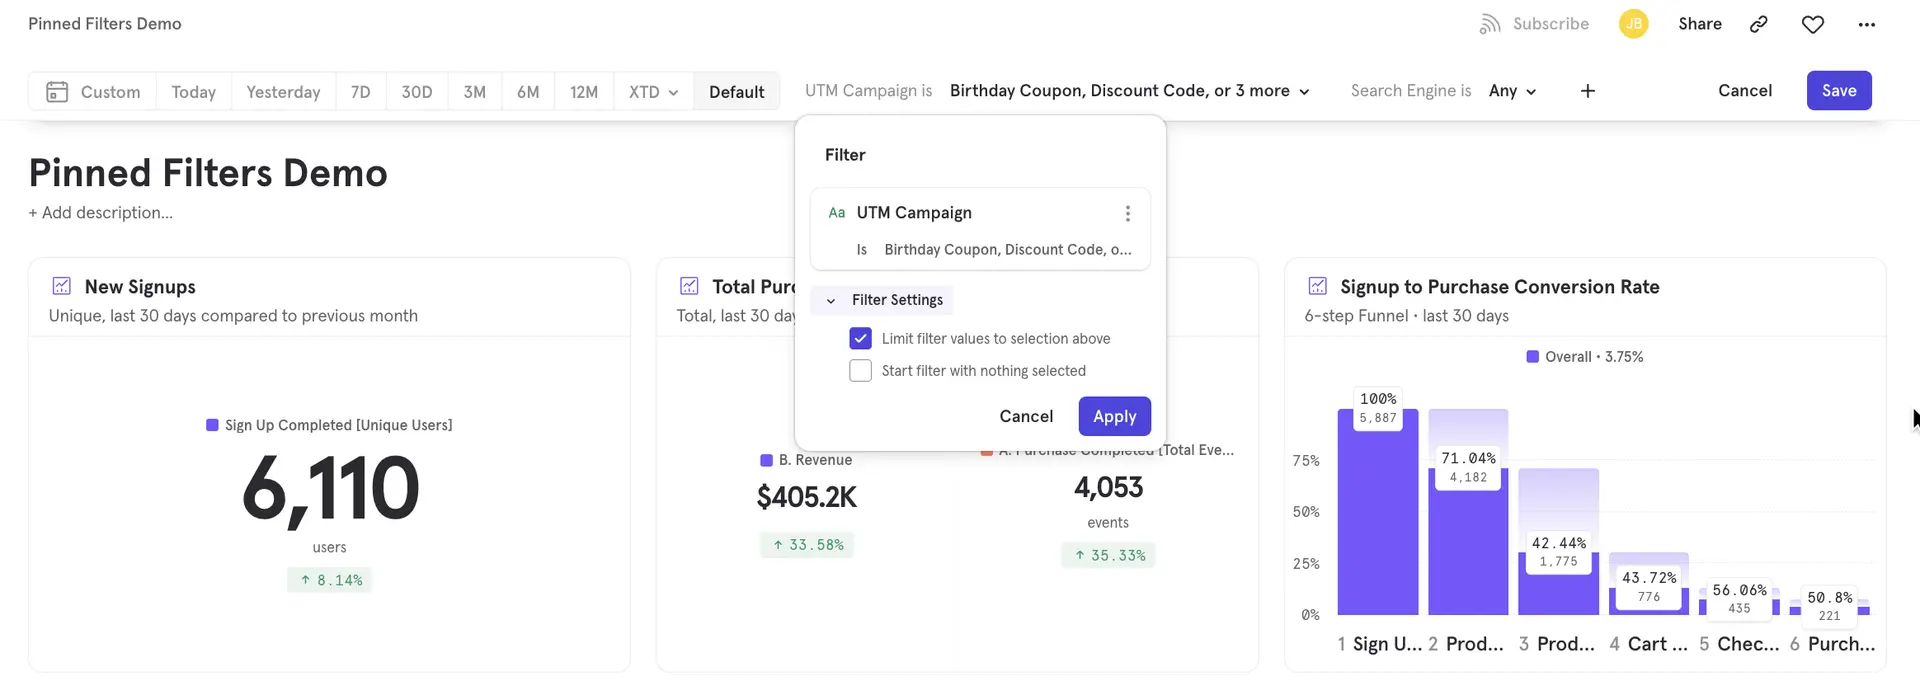The width and height of the screenshot is (1920, 694).
Task: Uncheck Limit filter values to selection above
Action: click(x=860, y=339)
